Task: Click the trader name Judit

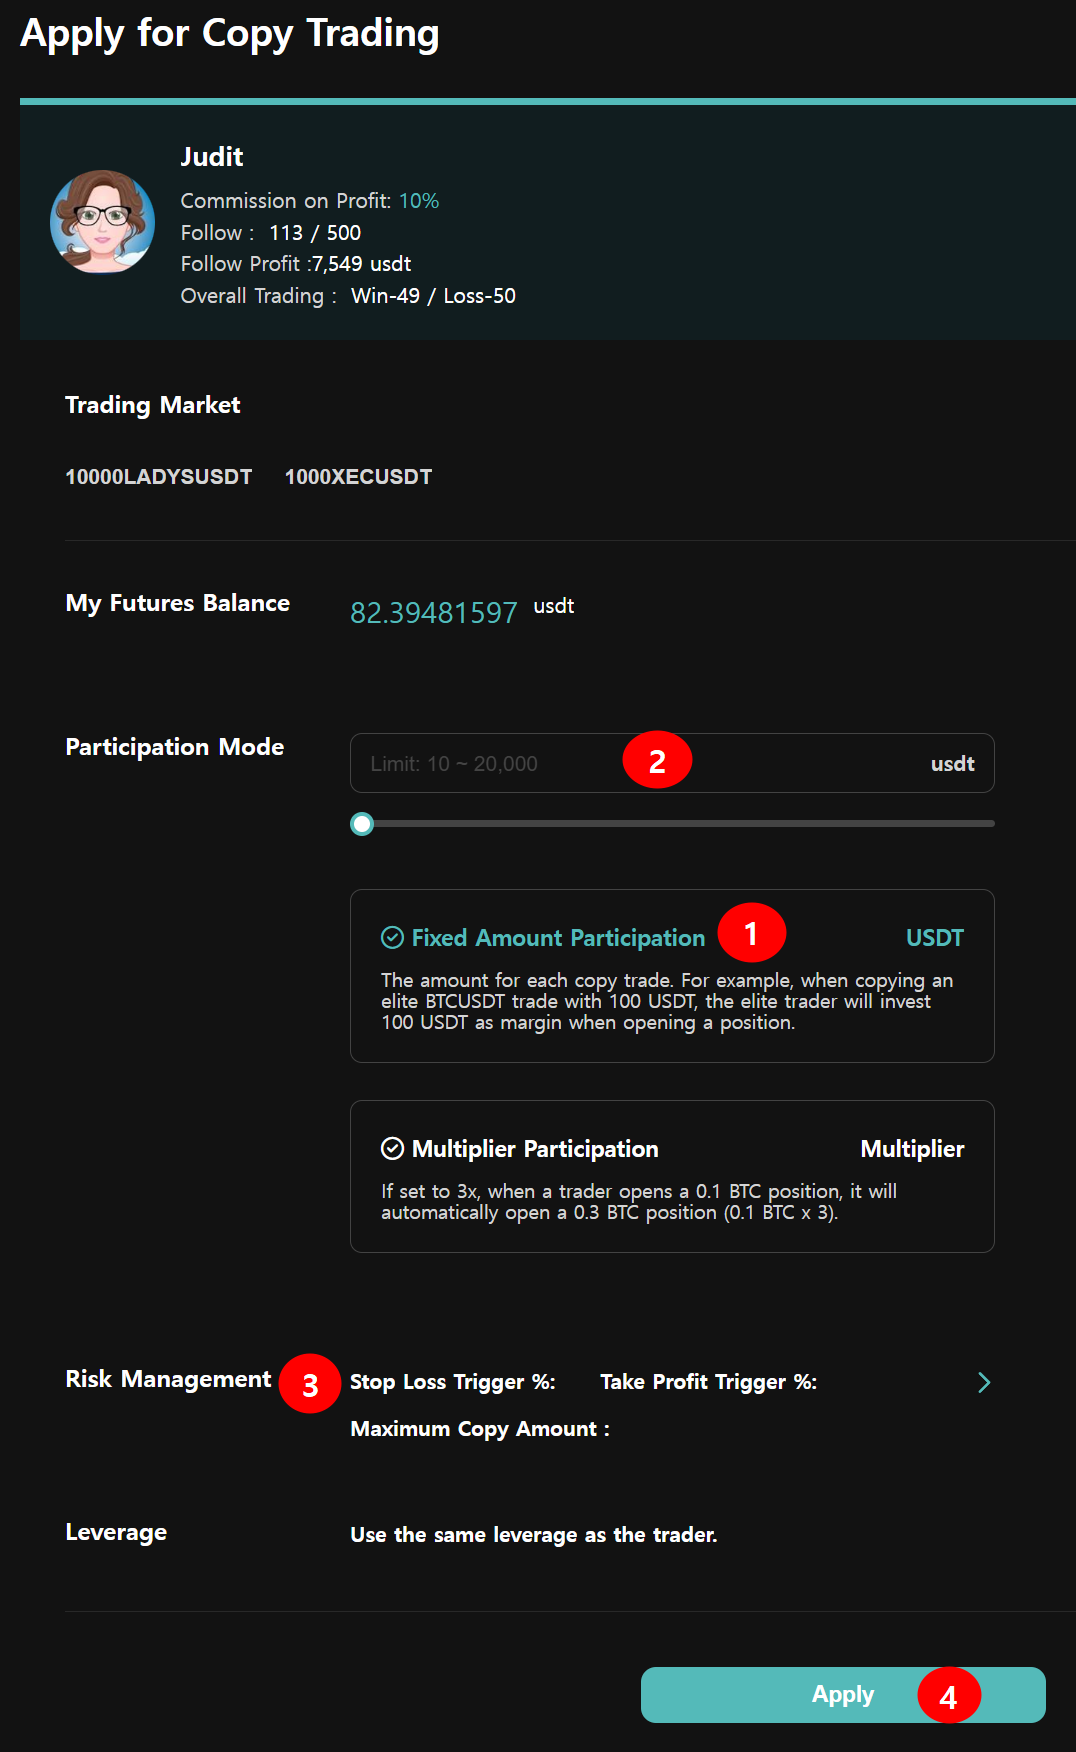Action: 212,157
